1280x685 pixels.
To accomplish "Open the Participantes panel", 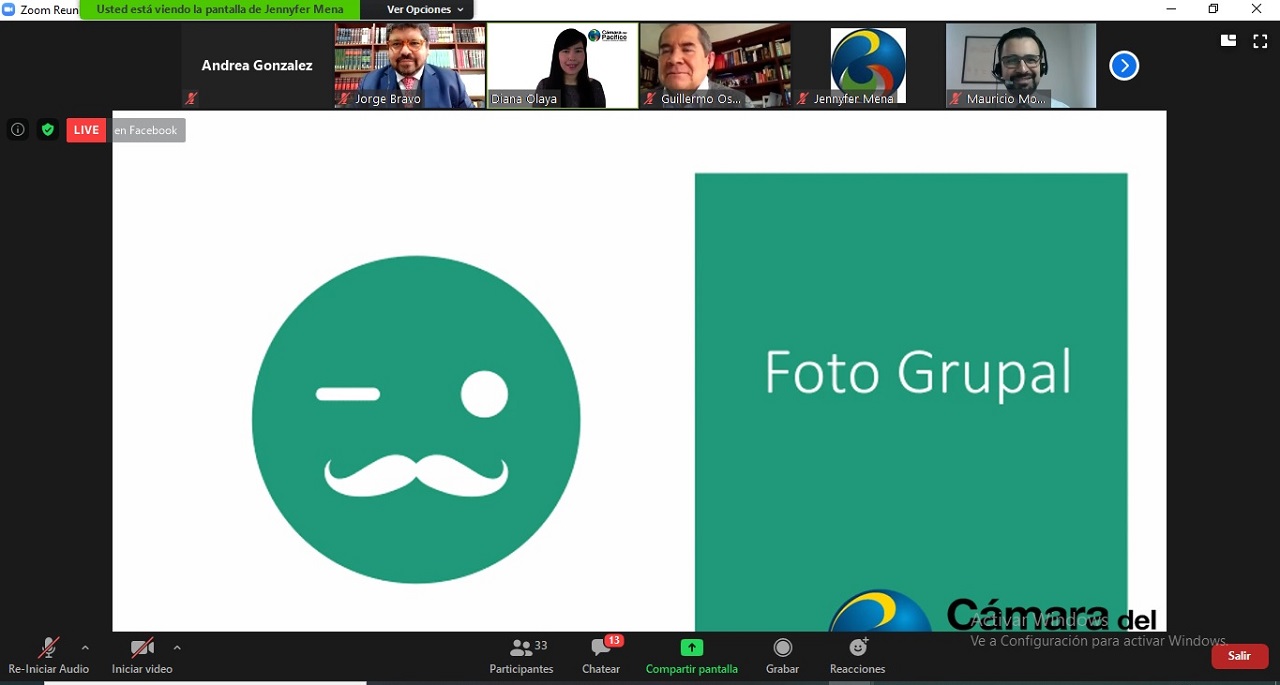I will click(x=521, y=655).
